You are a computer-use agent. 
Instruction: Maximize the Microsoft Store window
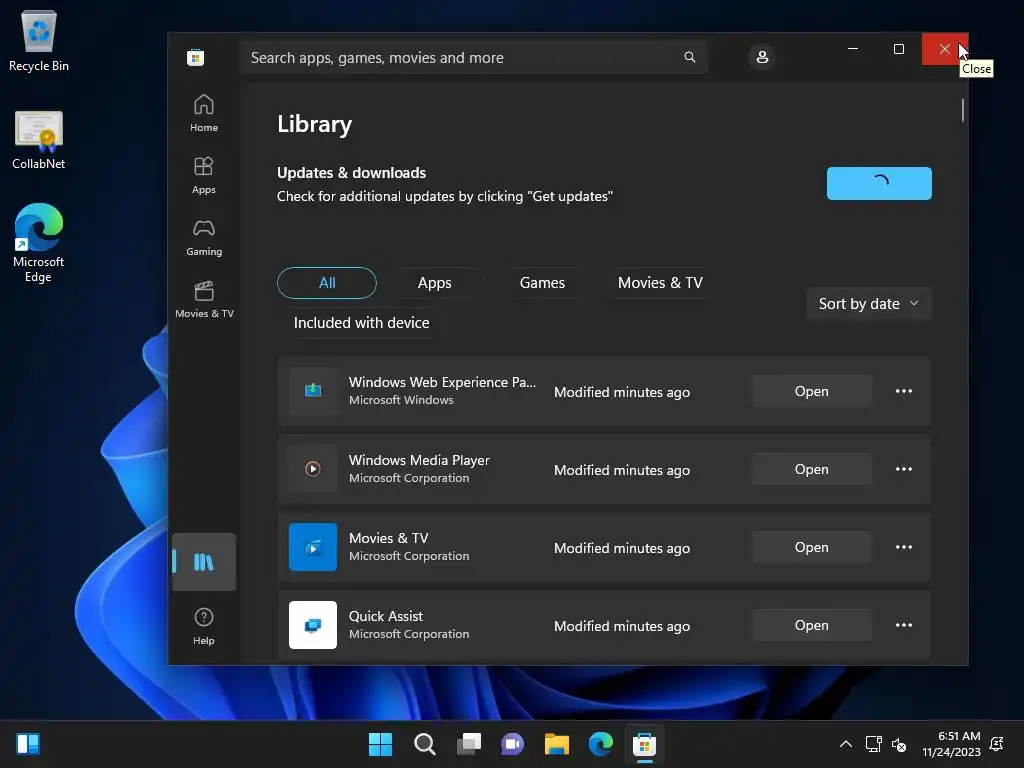(x=899, y=49)
